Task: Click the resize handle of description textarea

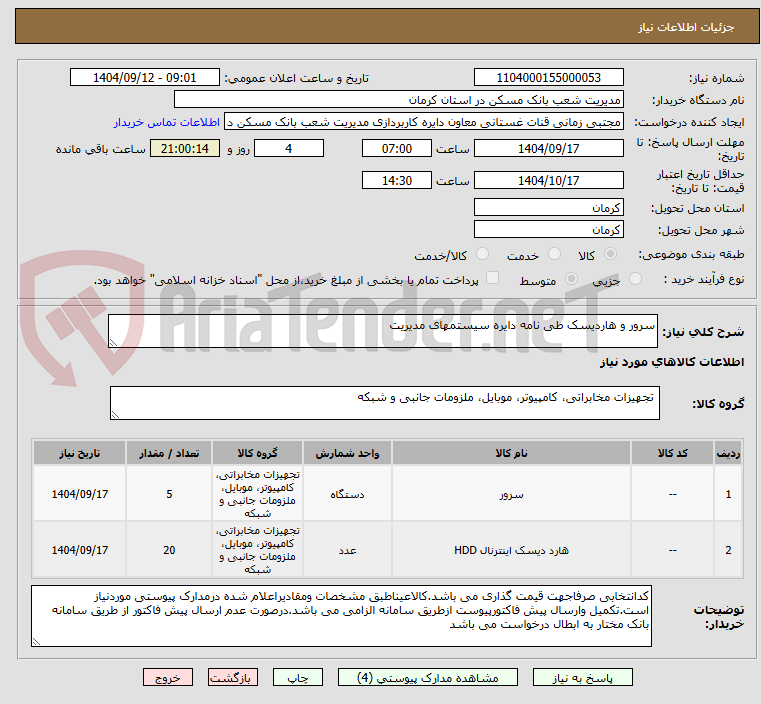Action: (x=113, y=343)
